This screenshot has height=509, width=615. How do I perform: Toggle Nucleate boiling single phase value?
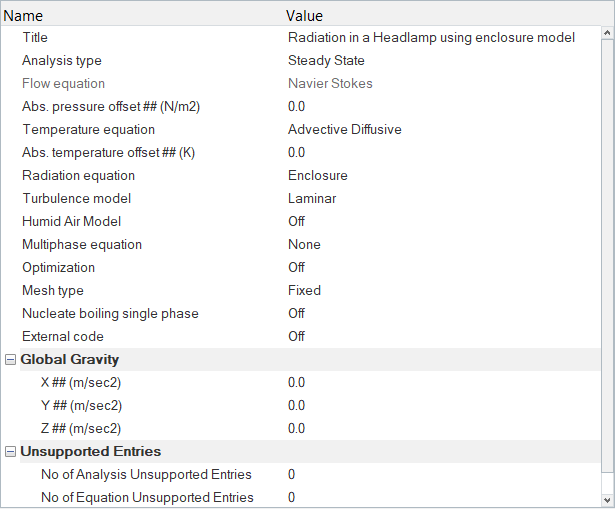click(296, 314)
